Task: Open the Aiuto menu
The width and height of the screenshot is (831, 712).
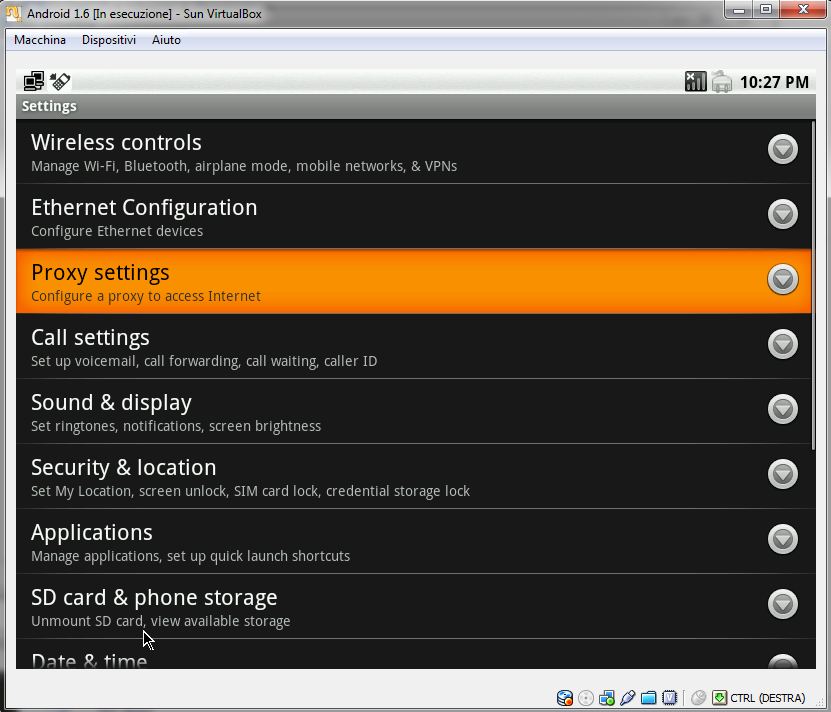Action: point(166,40)
